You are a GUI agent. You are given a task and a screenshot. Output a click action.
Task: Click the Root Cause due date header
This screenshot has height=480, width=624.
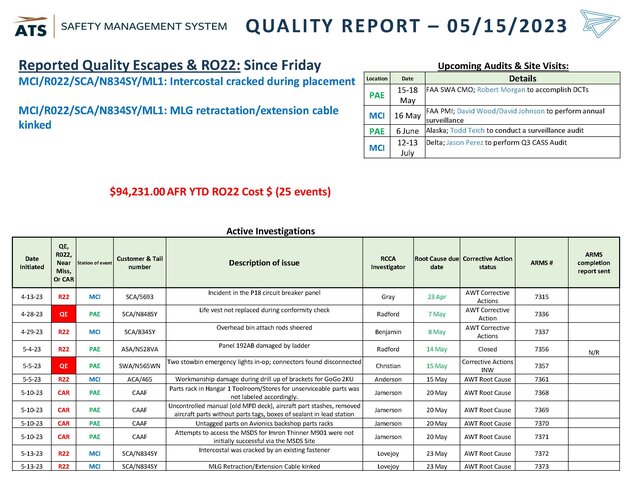tap(437, 263)
